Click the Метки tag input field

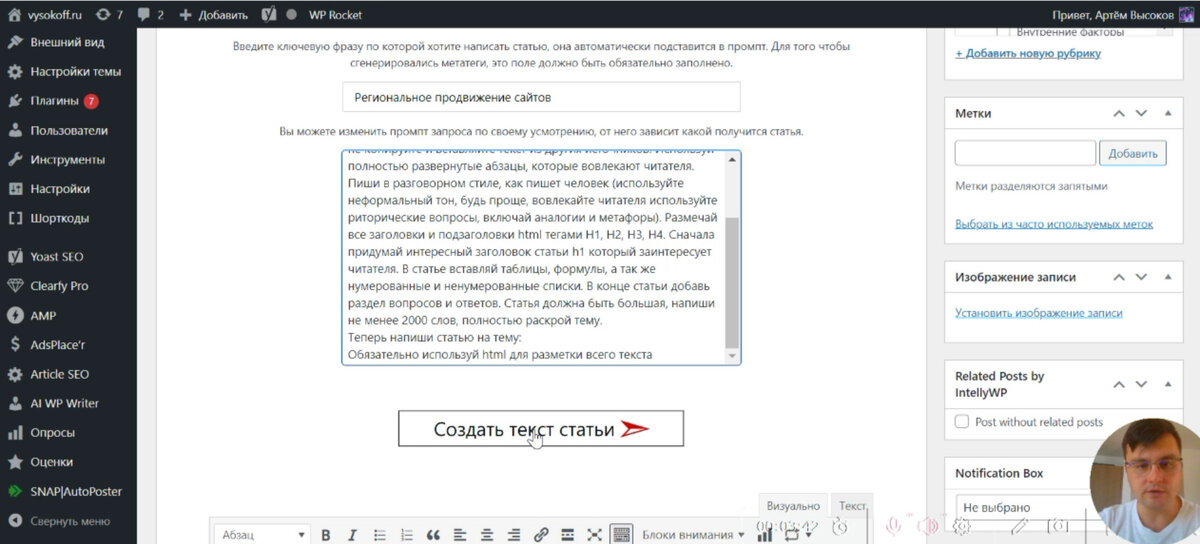[x=1025, y=153]
